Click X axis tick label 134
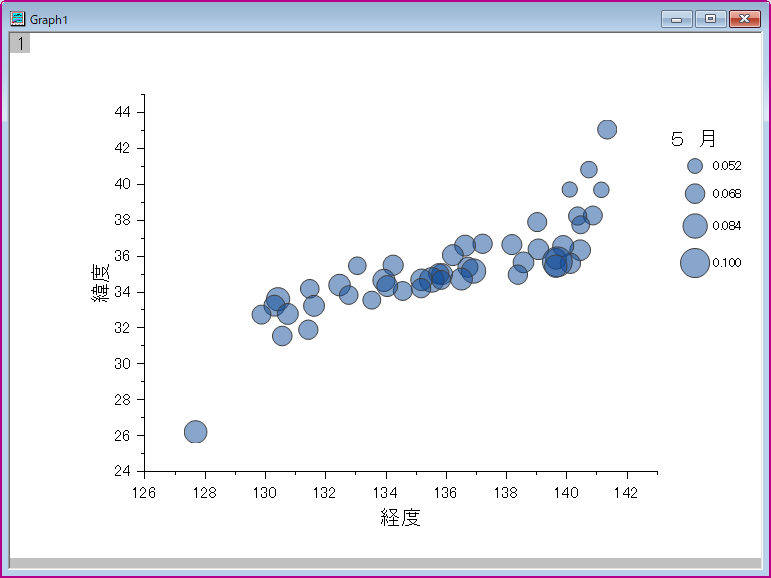The image size is (771, 578). coord(386,492)
